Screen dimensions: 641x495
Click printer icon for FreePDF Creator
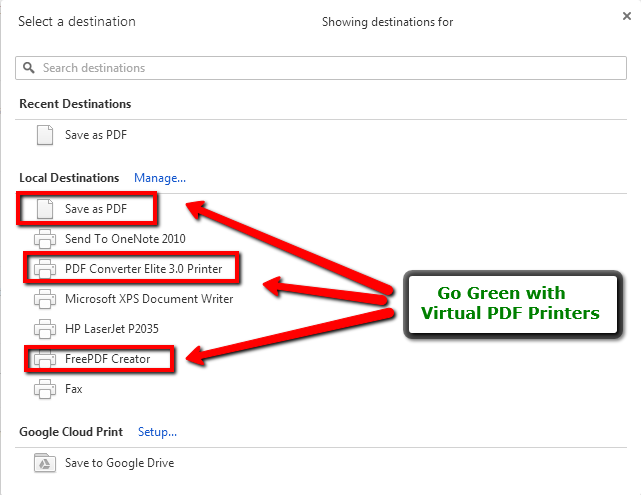(45, 359)
